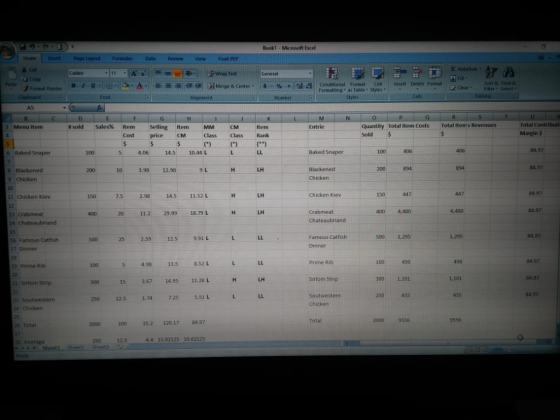Switch to the Review tab
The image size is (560, 420).
[x=175, y=59]
